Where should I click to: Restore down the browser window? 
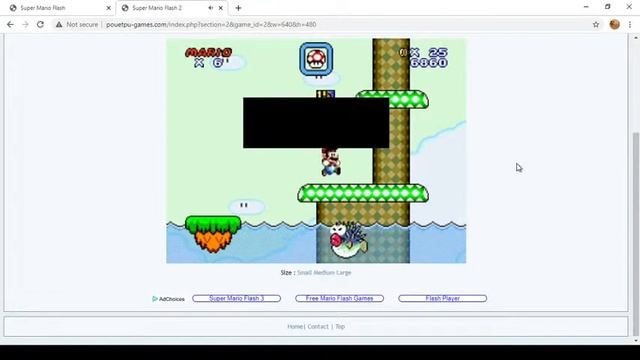pyautogui.click(x=607, y=7)
